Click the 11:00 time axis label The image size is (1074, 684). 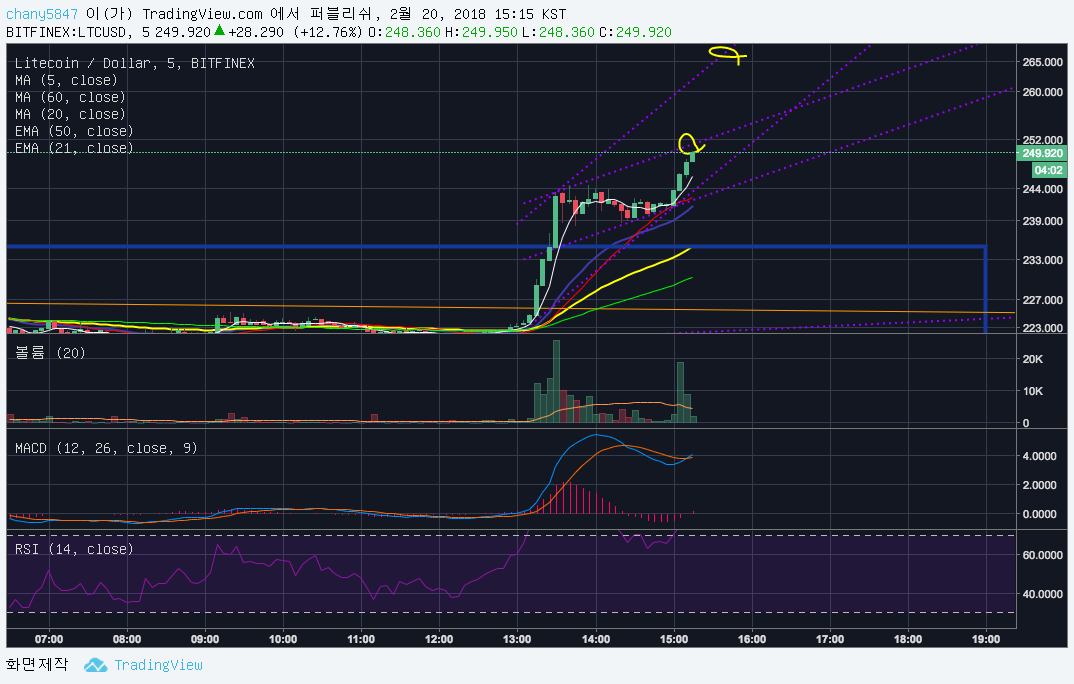(361, 639)
